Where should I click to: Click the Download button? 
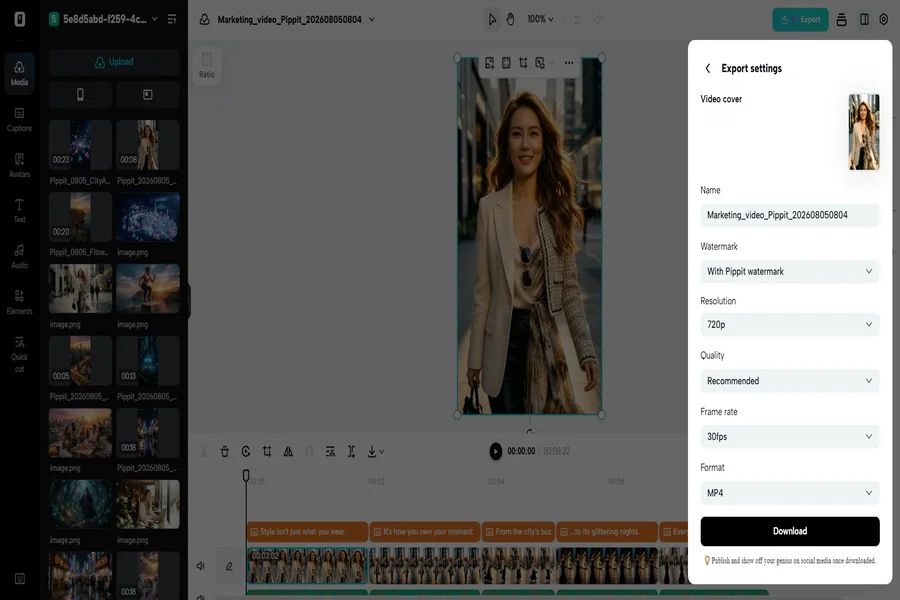790,531
